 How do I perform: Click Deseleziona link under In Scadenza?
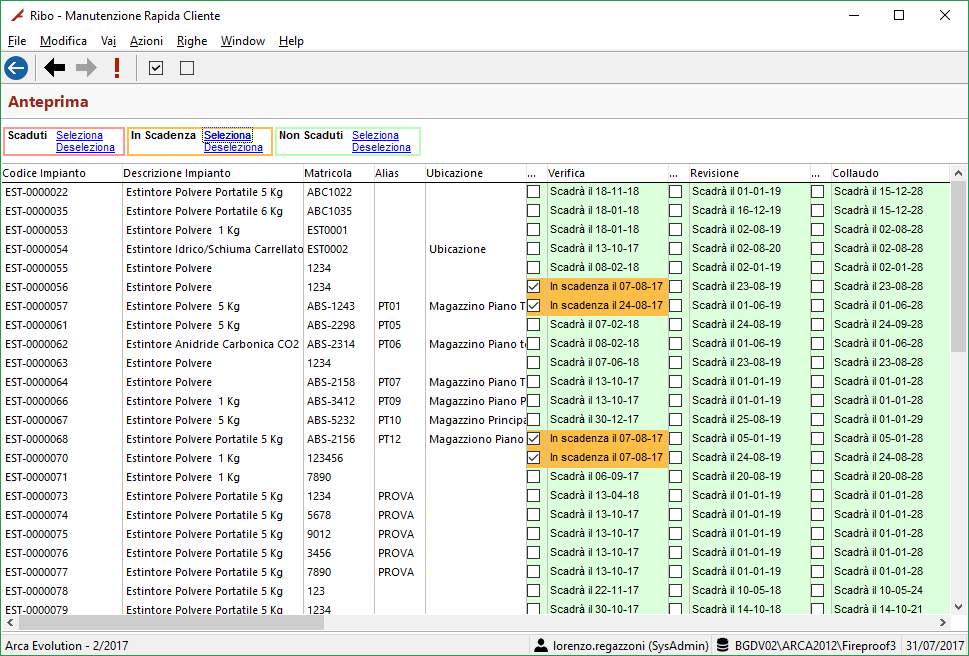(x=233, y=148)
